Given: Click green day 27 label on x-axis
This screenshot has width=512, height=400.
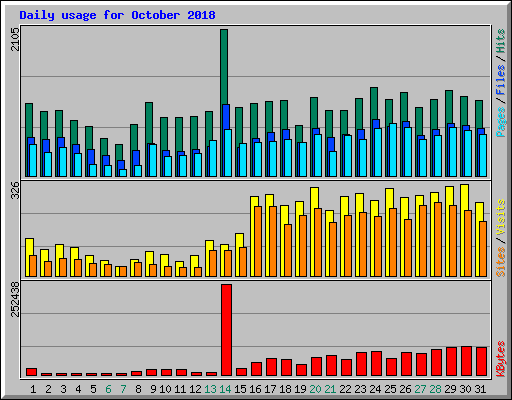Looking at the screenshot, I should (420, 389).
